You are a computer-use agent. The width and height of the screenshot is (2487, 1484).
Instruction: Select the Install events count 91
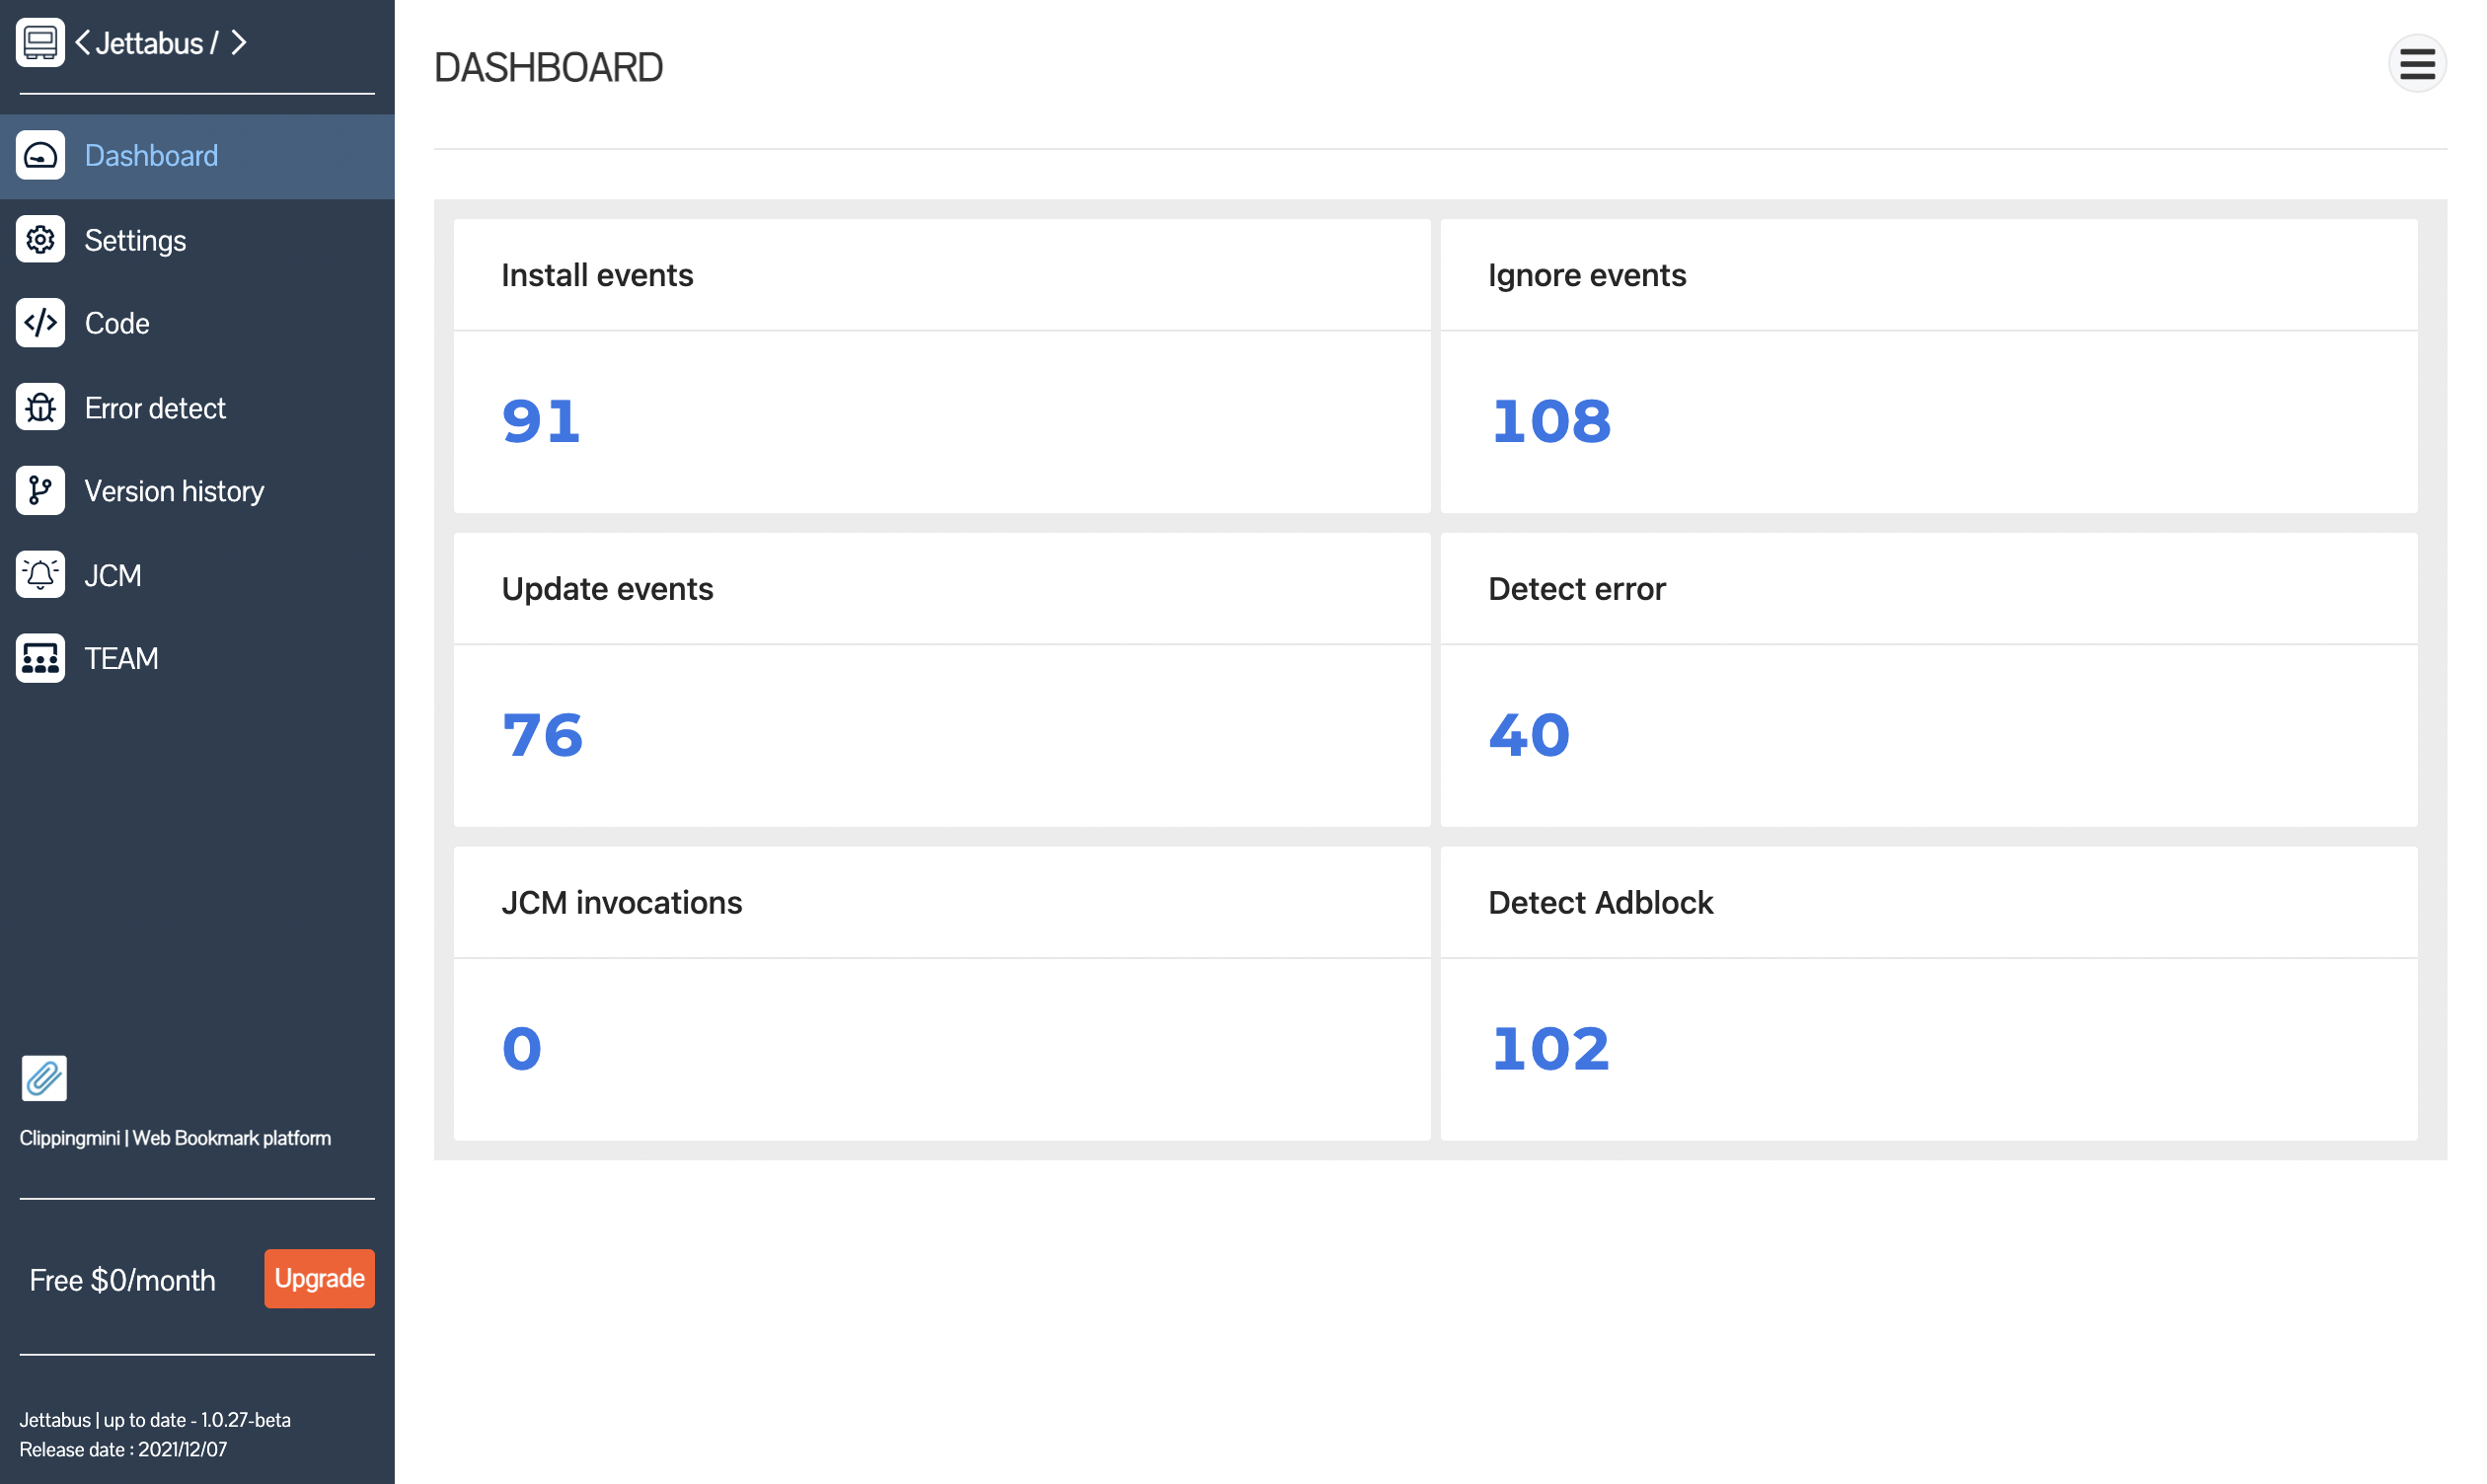click(x=540, y=421)
